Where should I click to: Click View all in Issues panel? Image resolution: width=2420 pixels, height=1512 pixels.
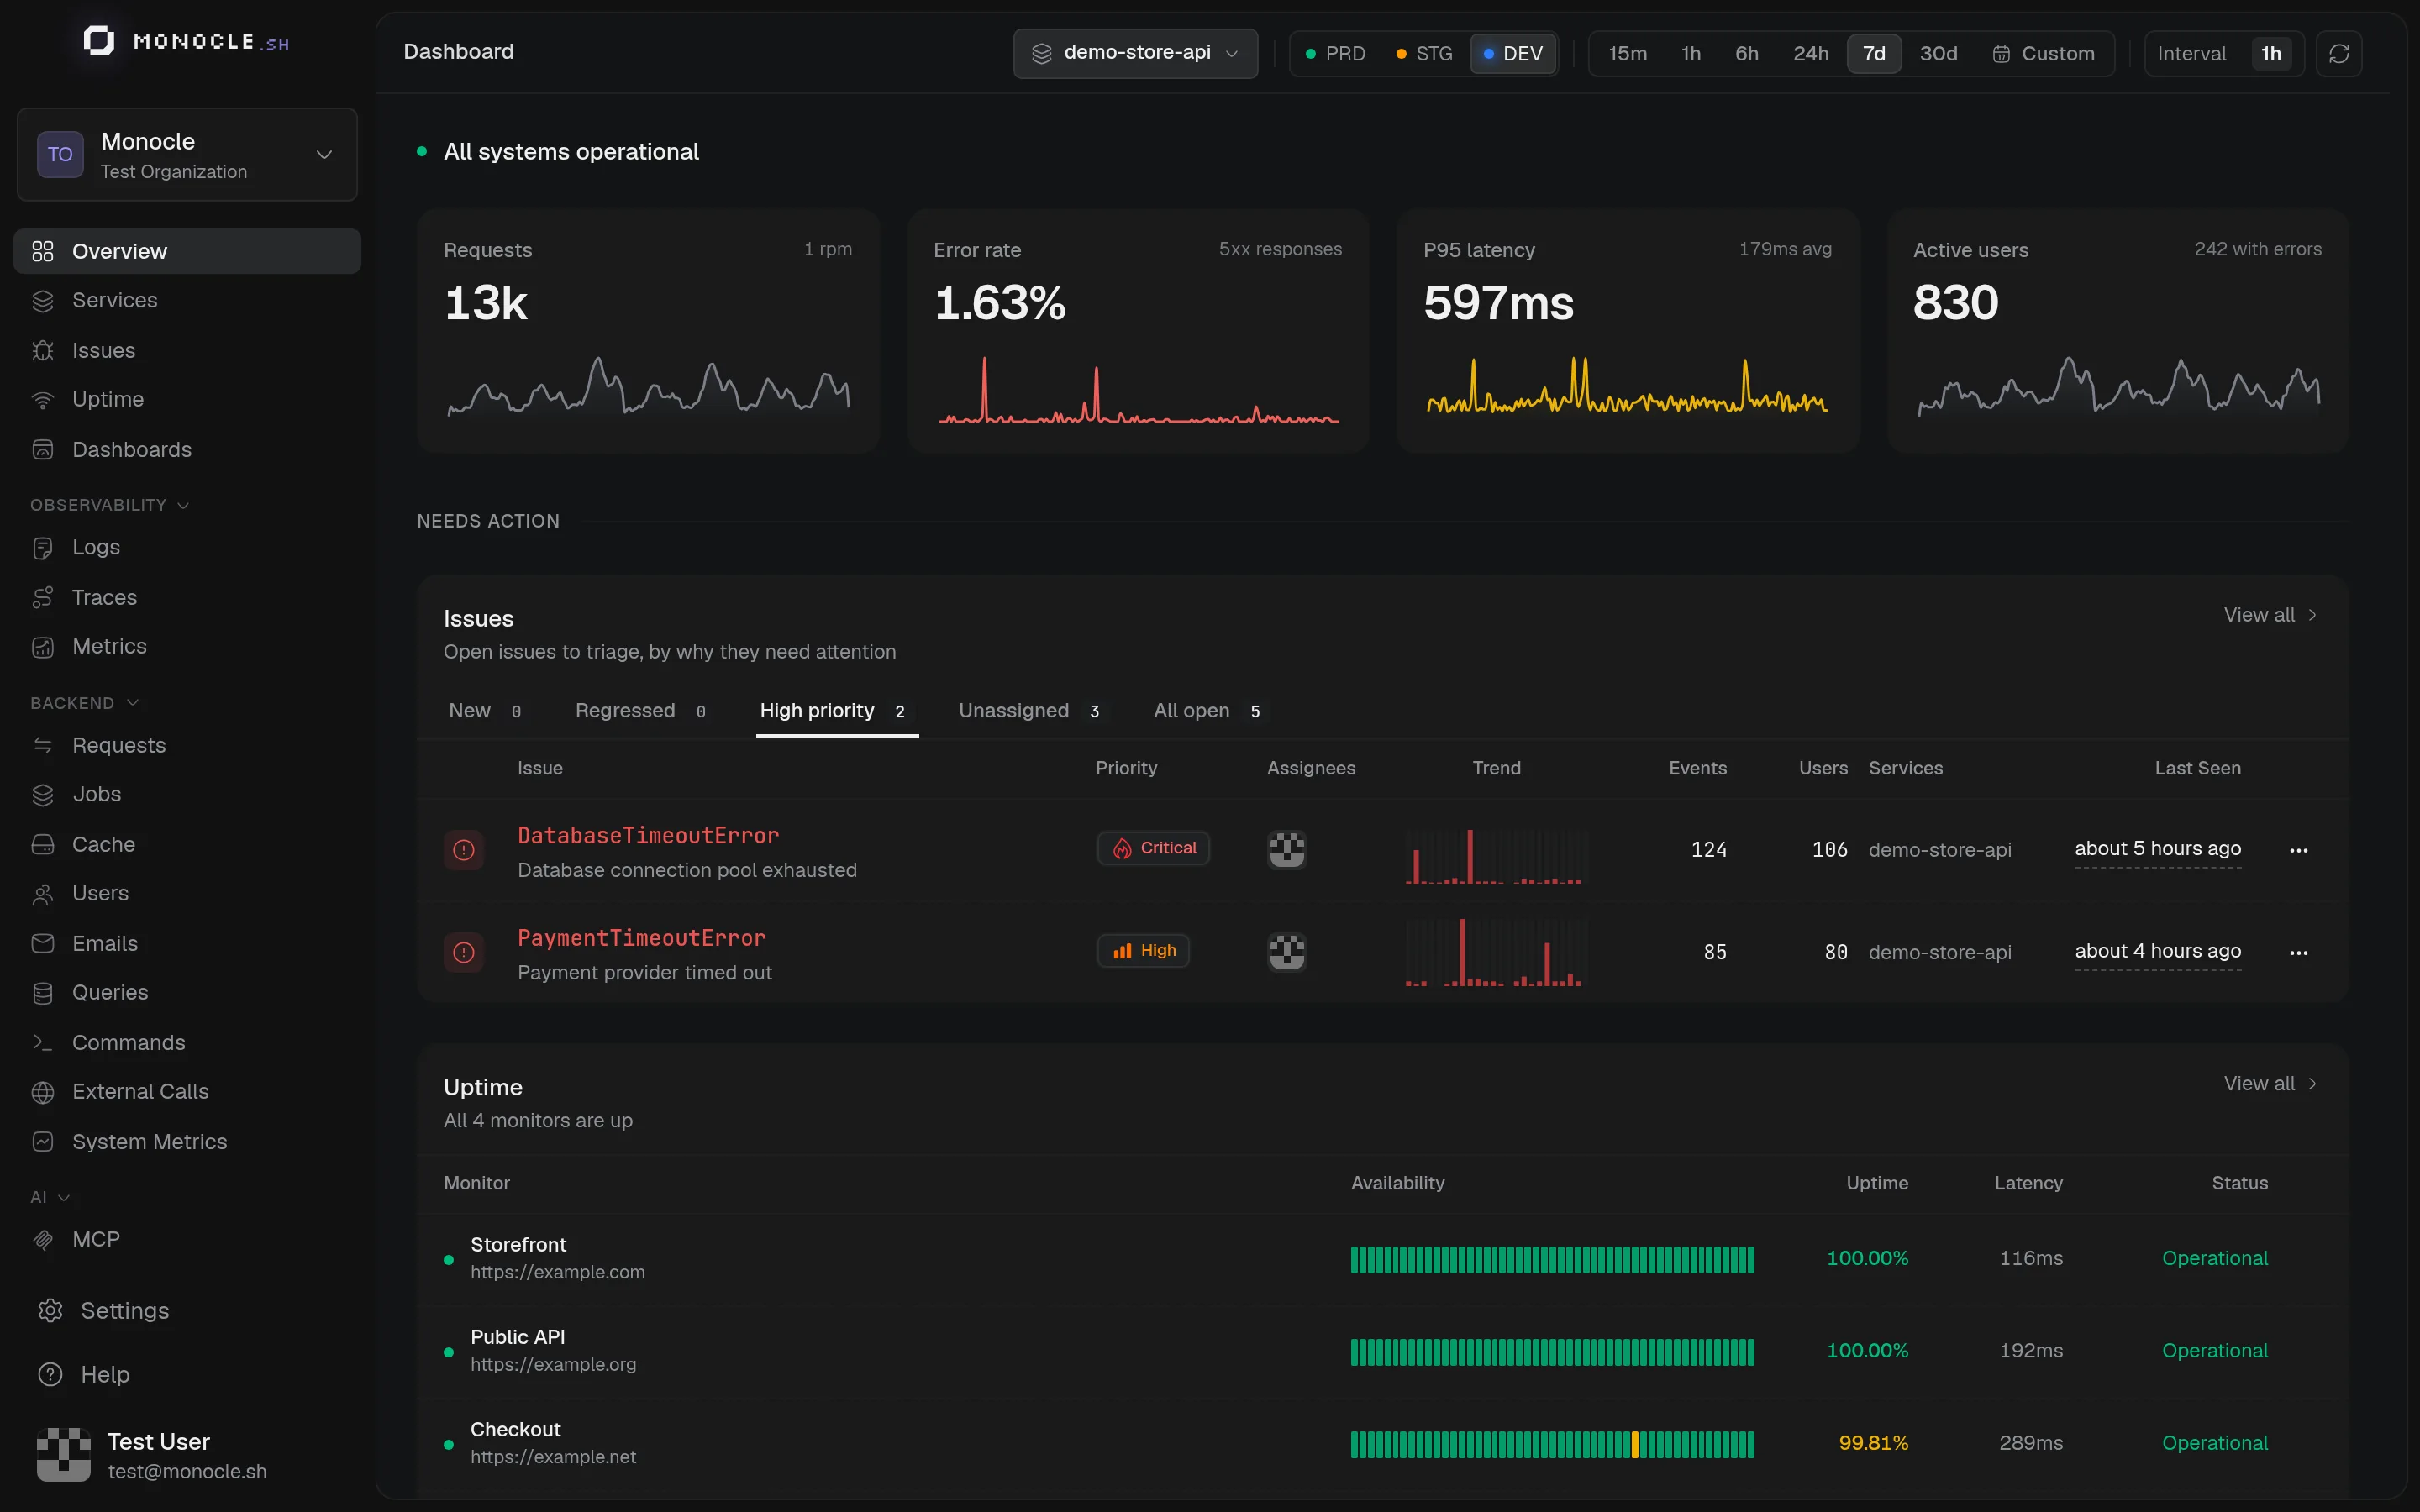(2270, 615)
